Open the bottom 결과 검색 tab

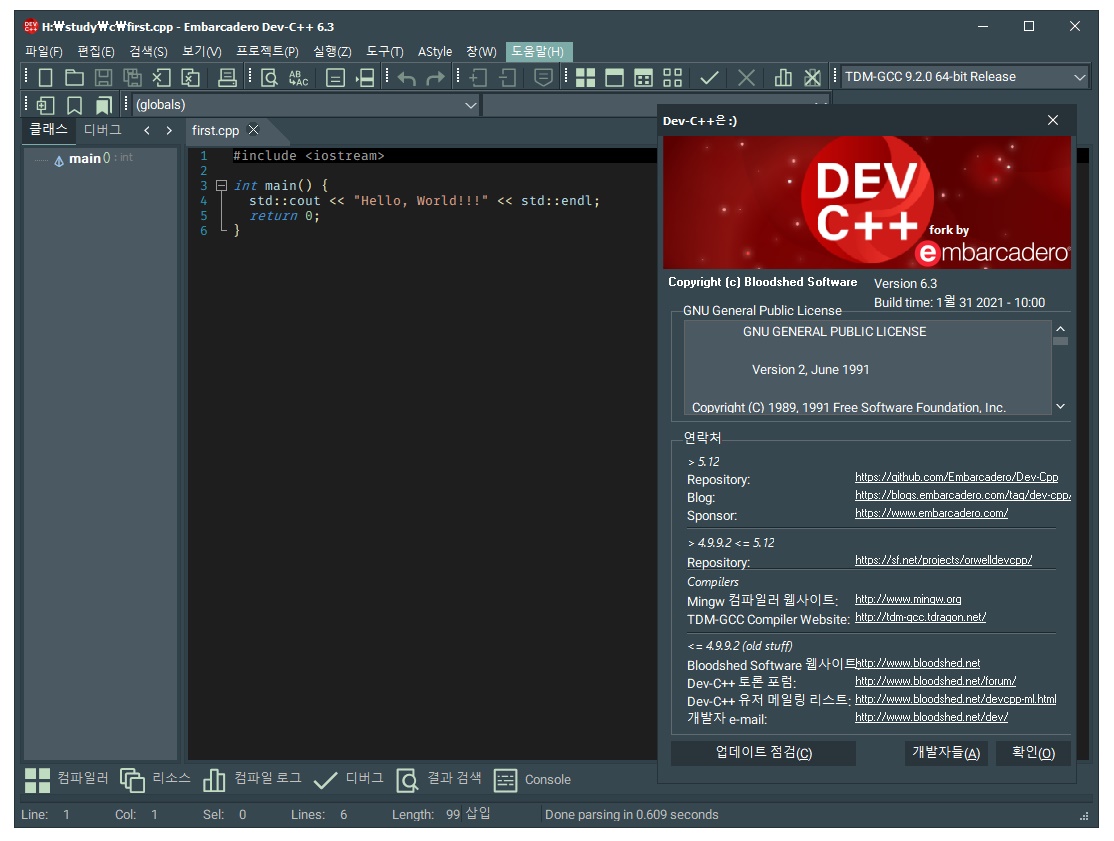tap(439, 779)
